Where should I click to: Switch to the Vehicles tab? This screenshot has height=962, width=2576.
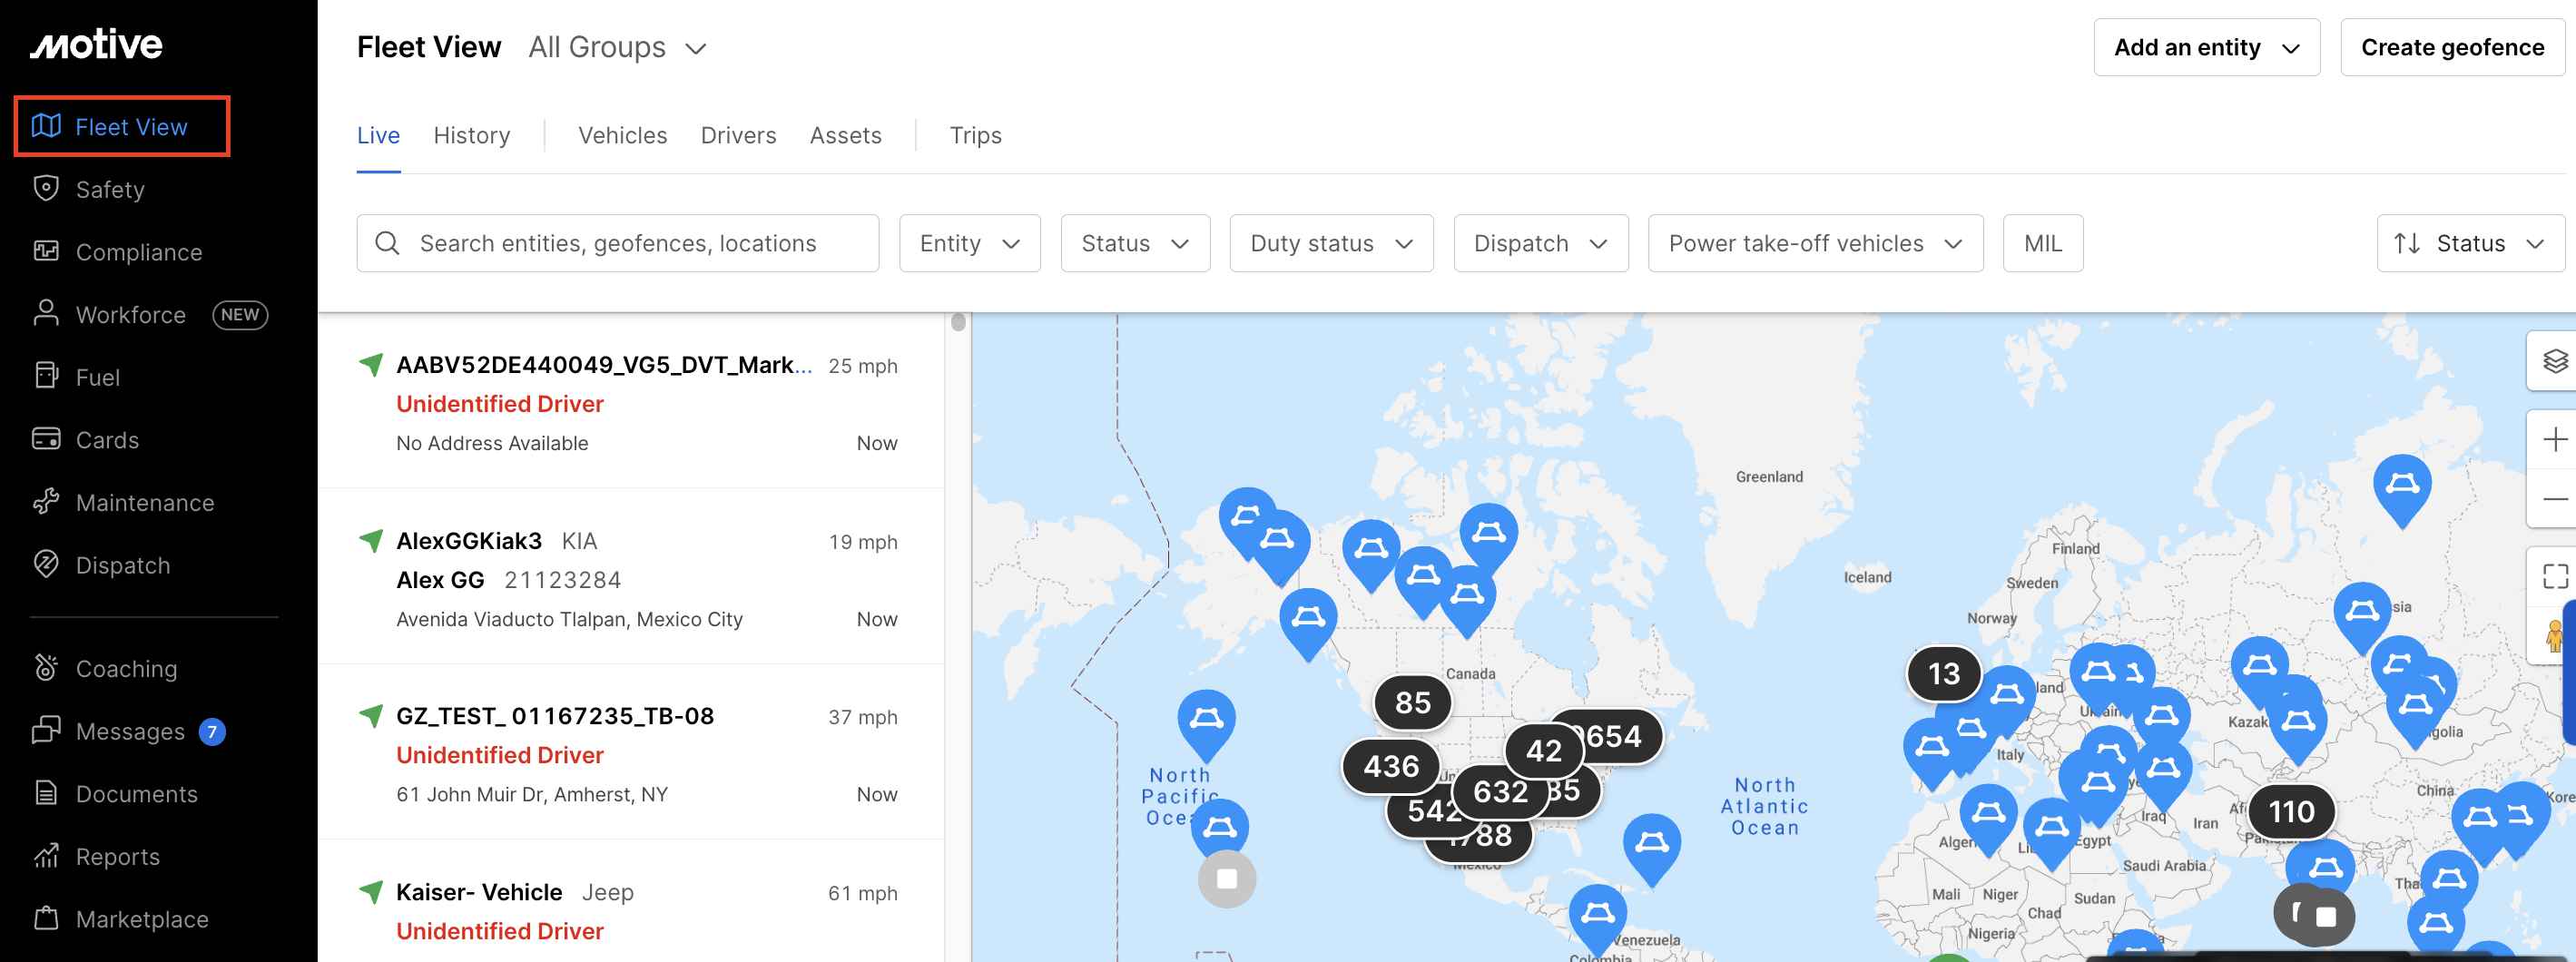coord(622,135)
